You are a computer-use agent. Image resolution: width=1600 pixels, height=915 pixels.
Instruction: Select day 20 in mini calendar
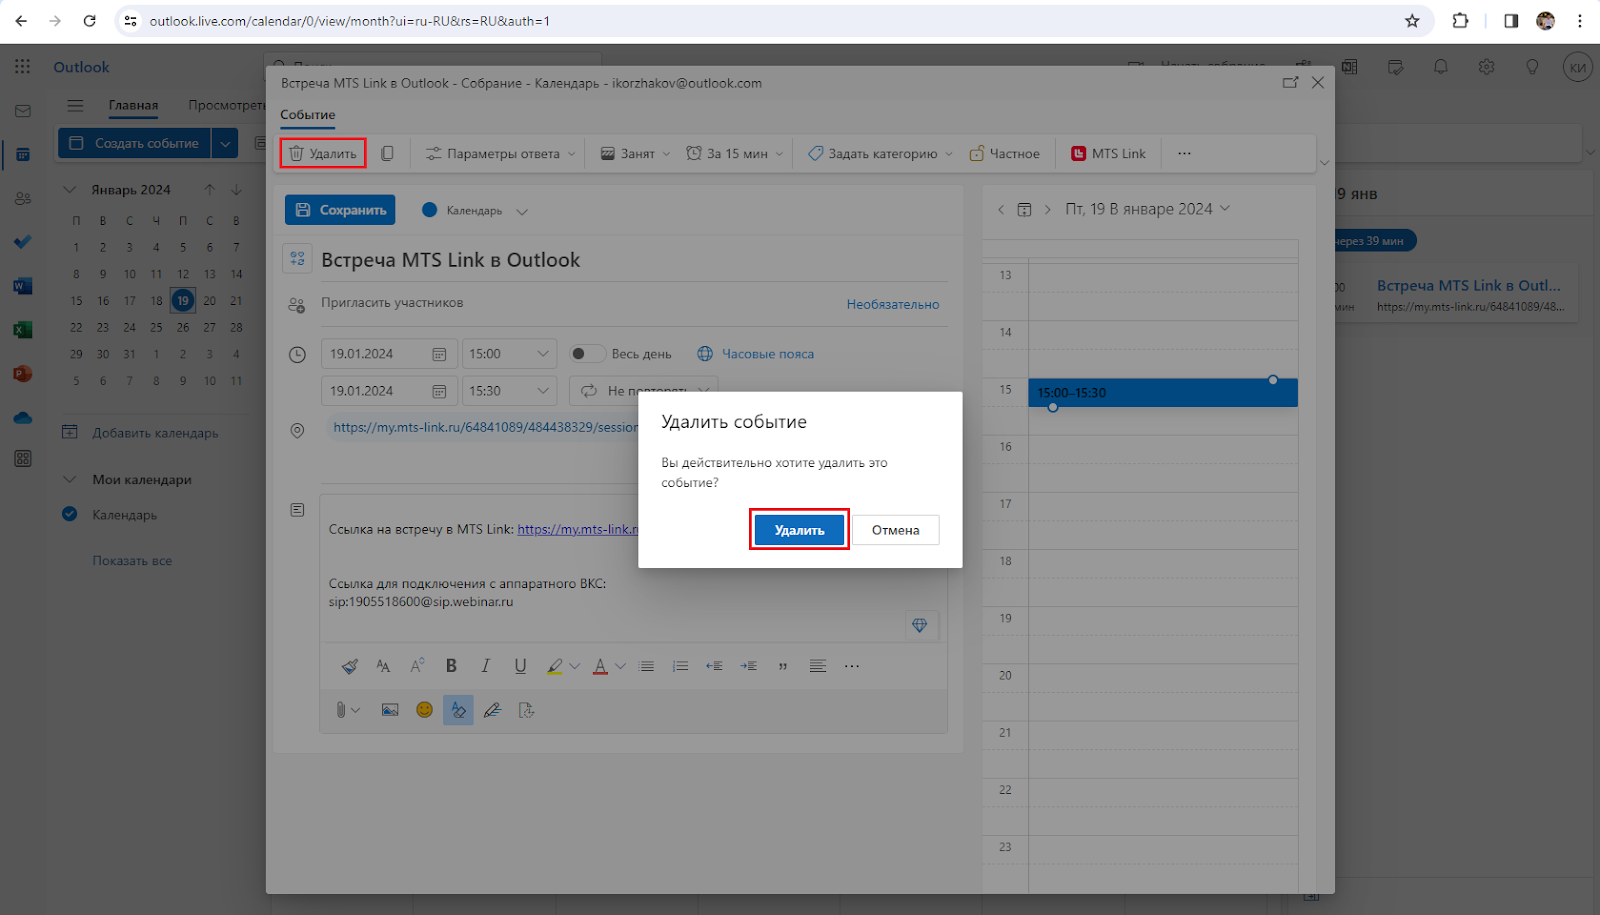click(x=209, y=300)
